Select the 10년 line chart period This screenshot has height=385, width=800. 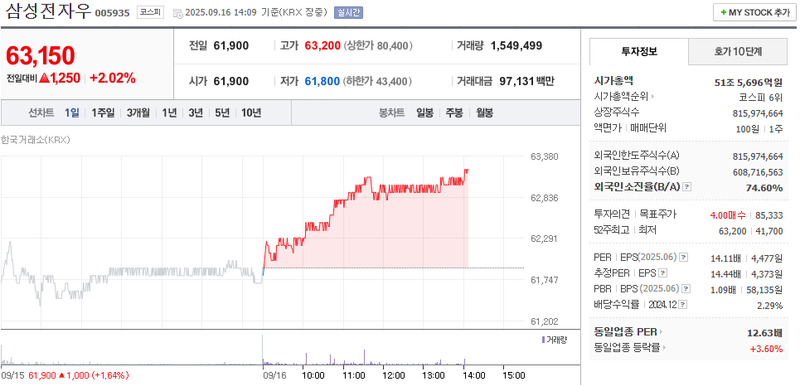252,113
